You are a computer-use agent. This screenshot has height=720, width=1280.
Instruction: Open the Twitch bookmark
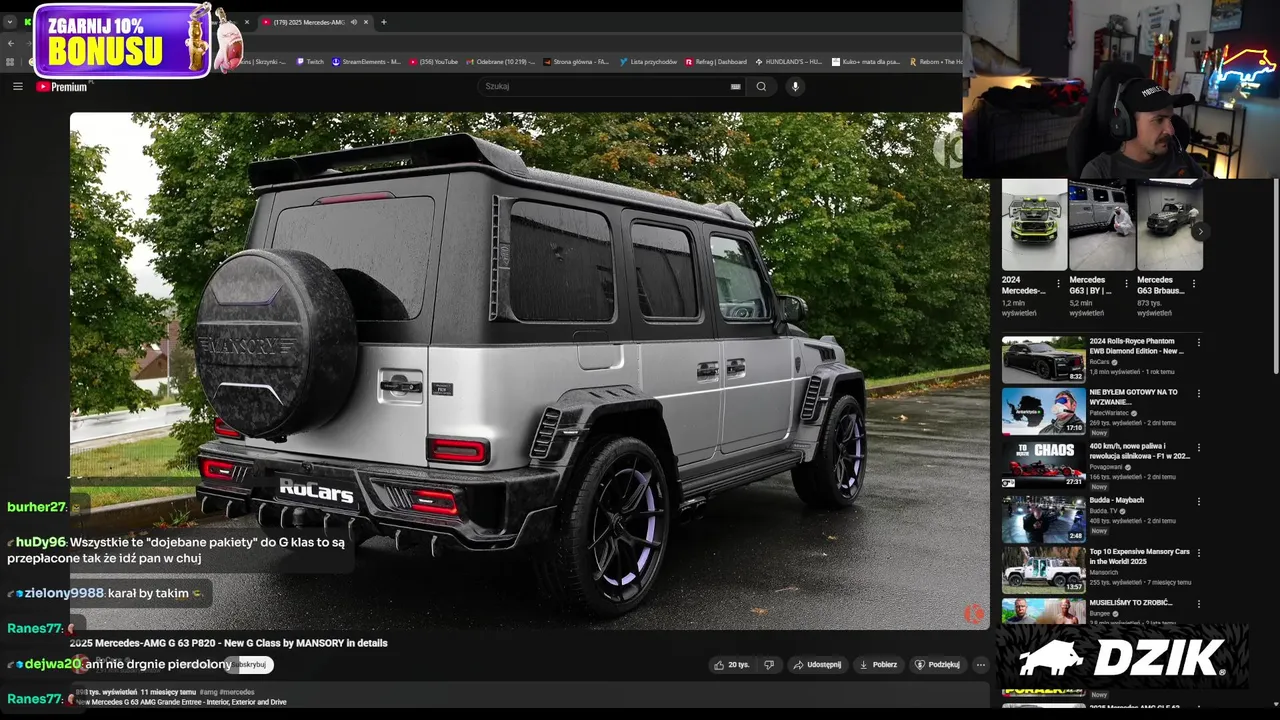coord(310,62)
